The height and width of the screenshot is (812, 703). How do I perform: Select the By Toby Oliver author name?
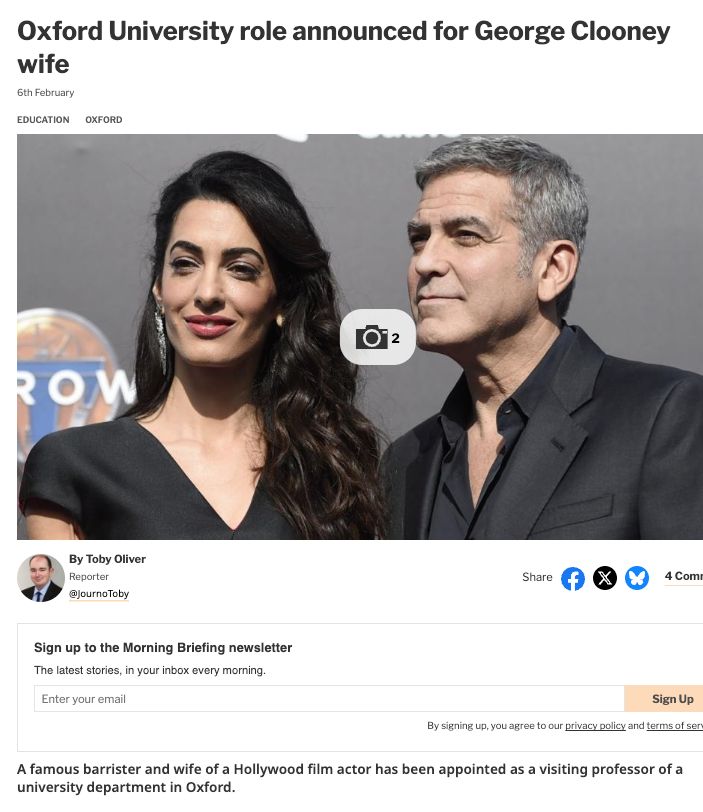coord(107,559)
